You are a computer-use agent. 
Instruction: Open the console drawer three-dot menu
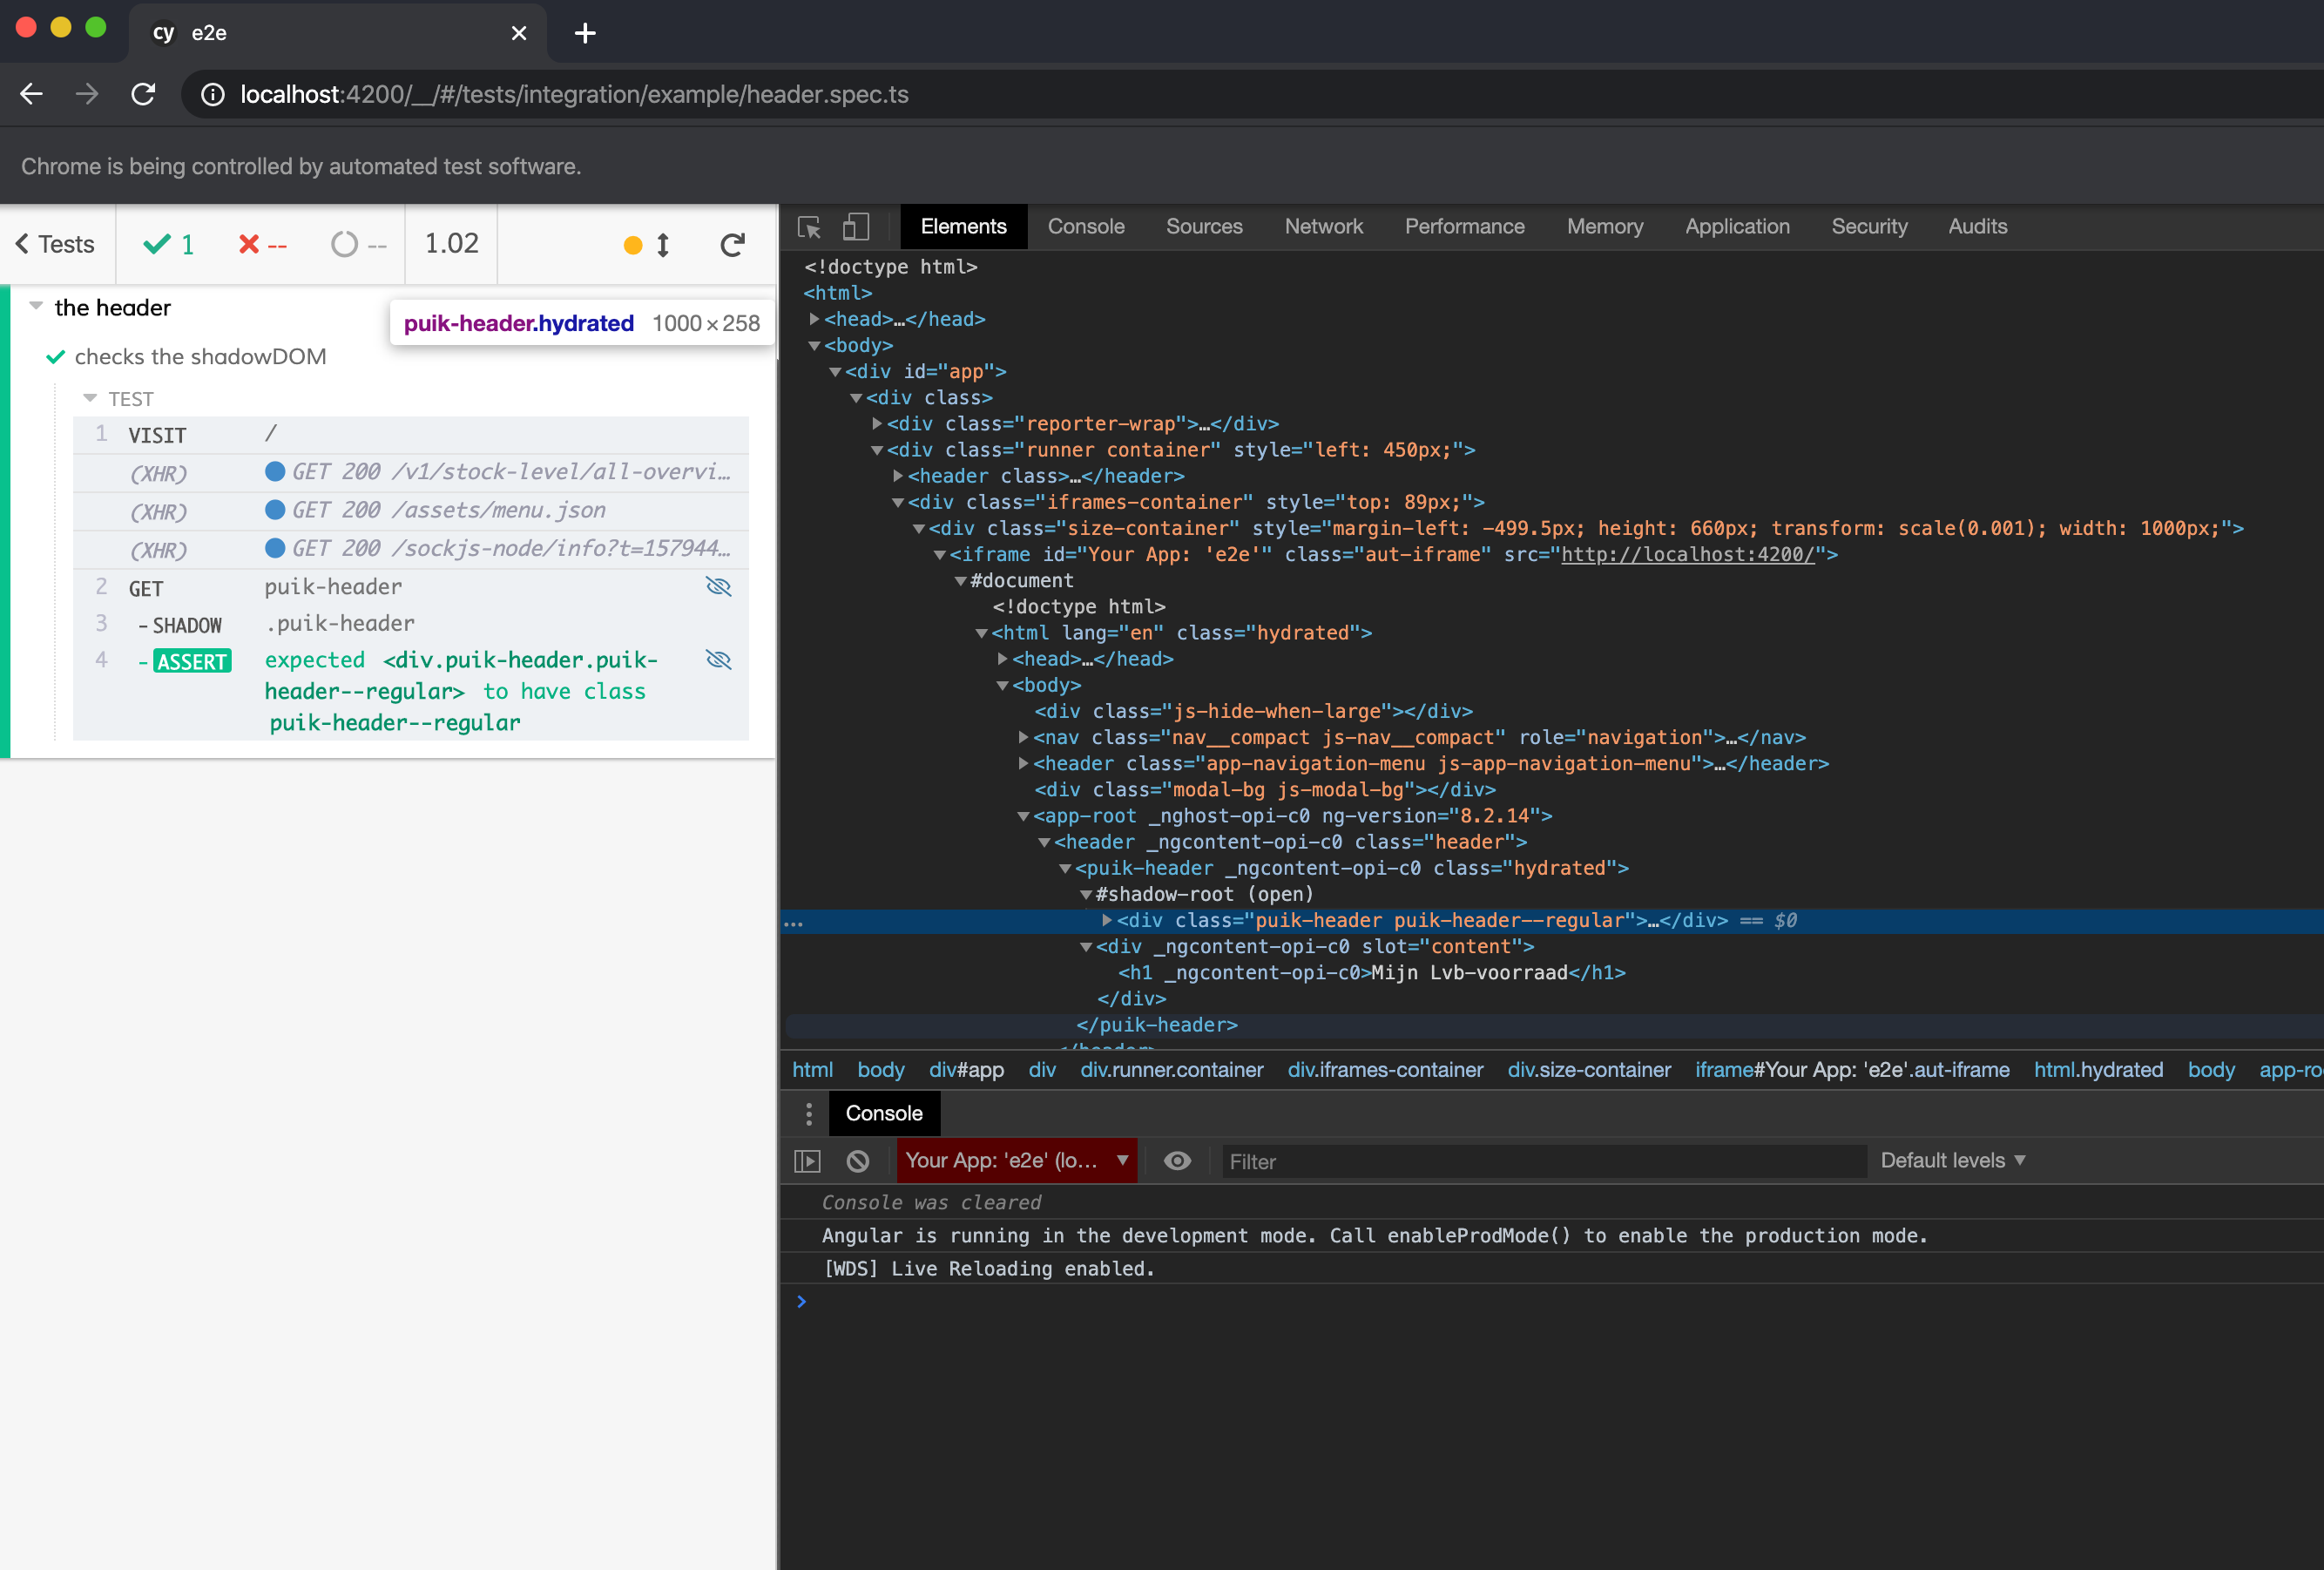coord(808,1113)
